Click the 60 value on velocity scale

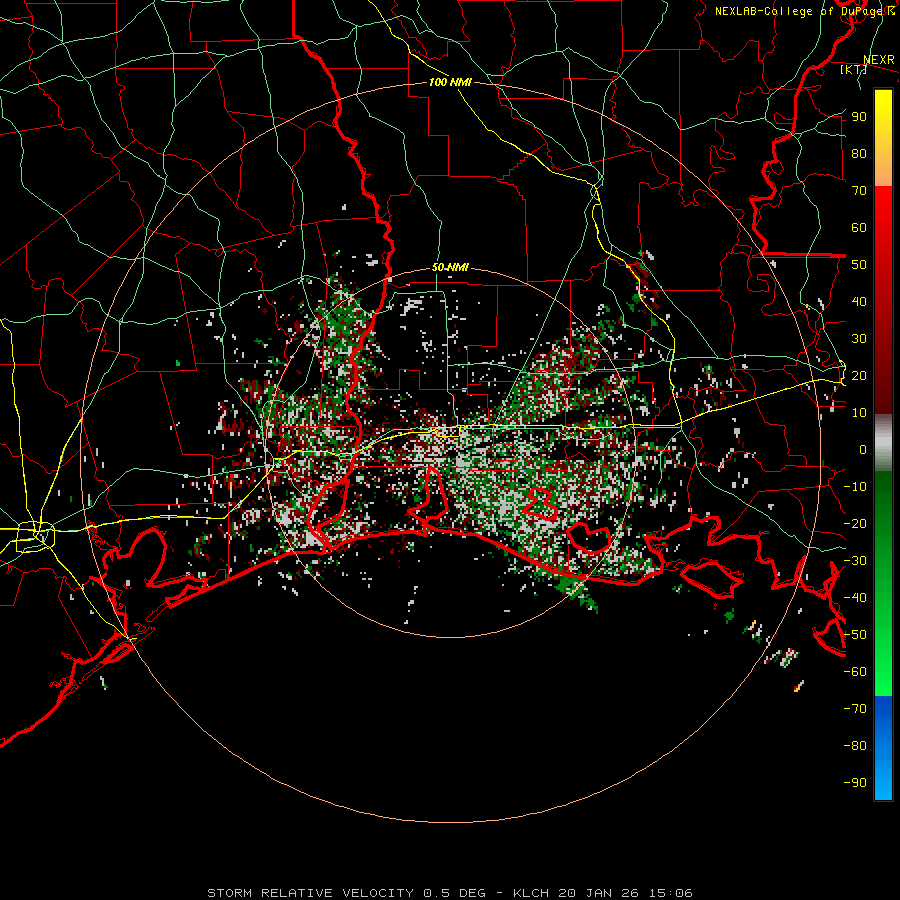[x=859, y=227]
